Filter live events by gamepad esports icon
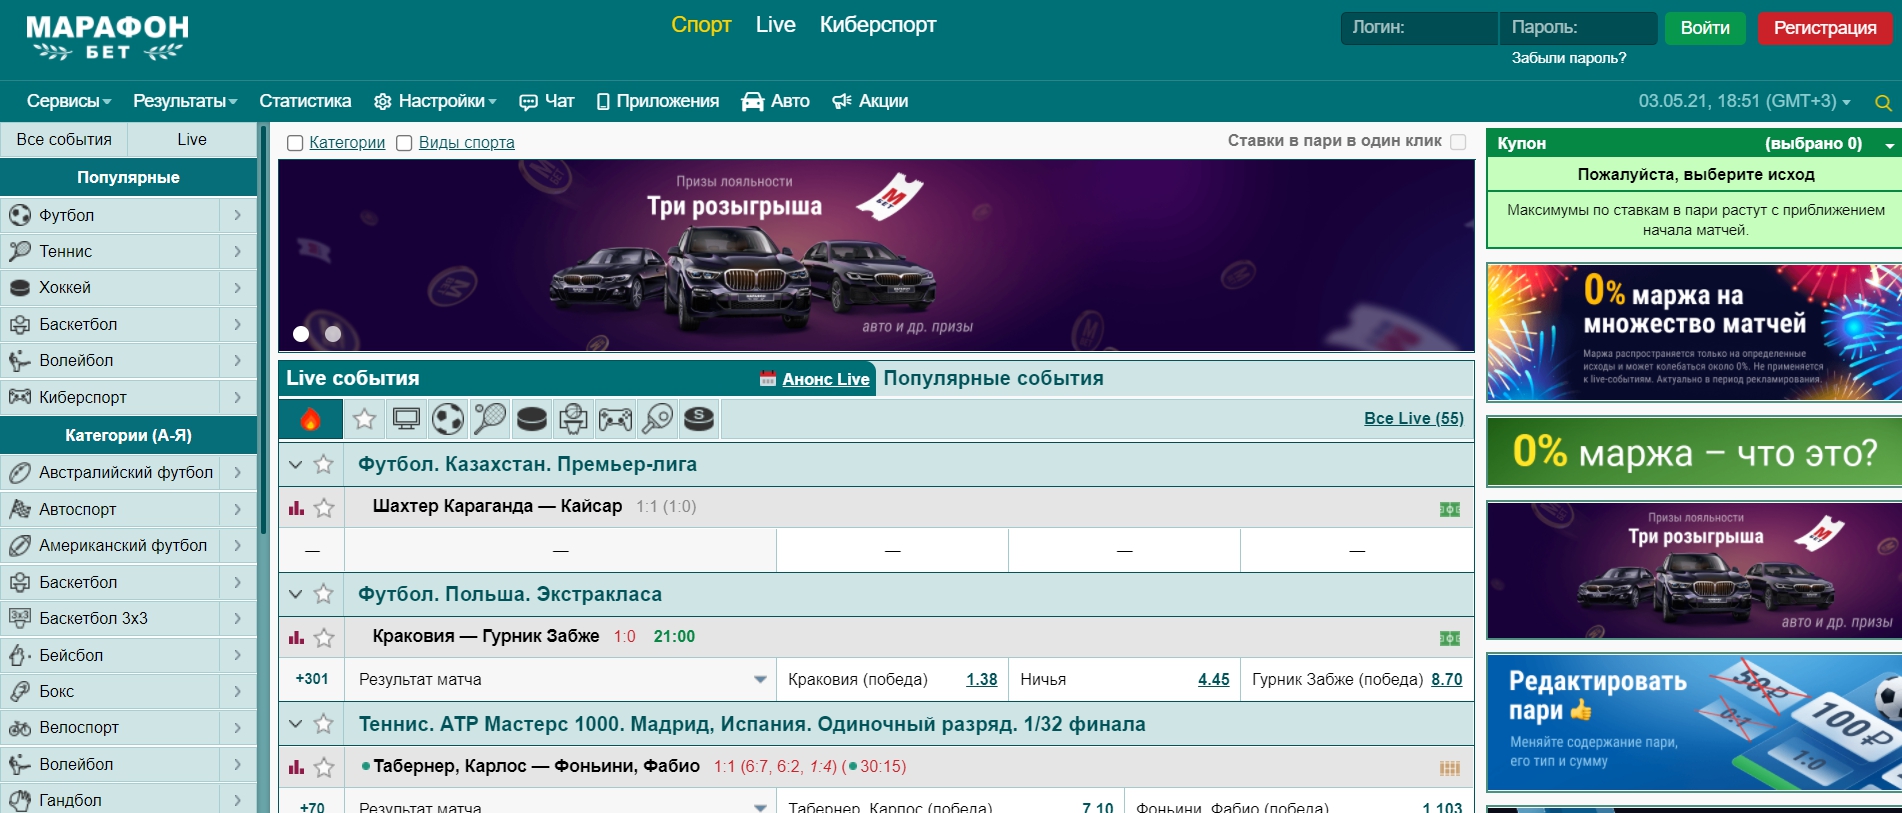This screenshot has width=1902, height=813. [615, 419]
